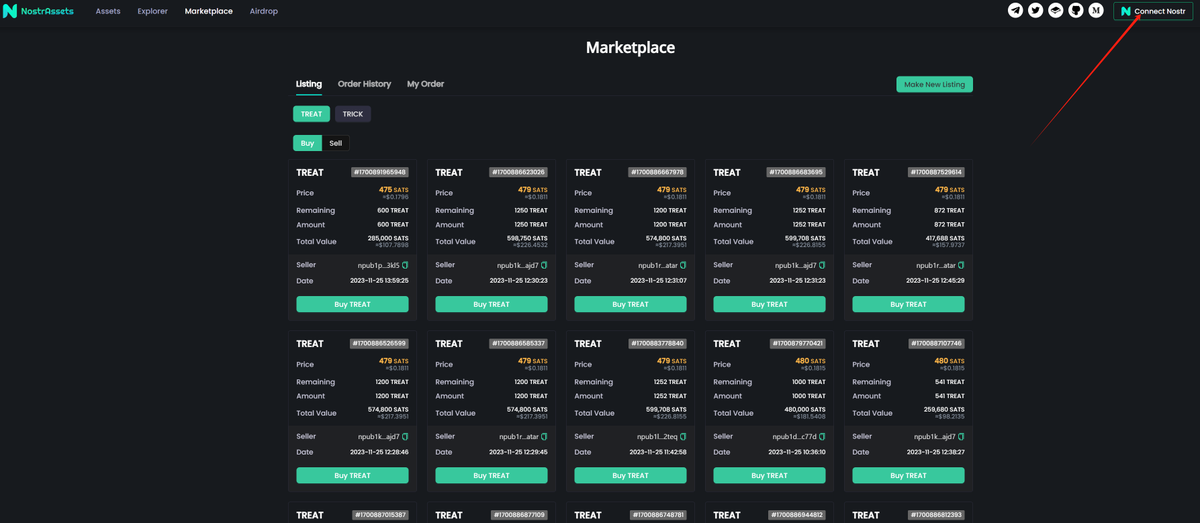Copy seller address in order #1700886623026
This screenshot has width=1200, height=523.
(x=544, y=265)
